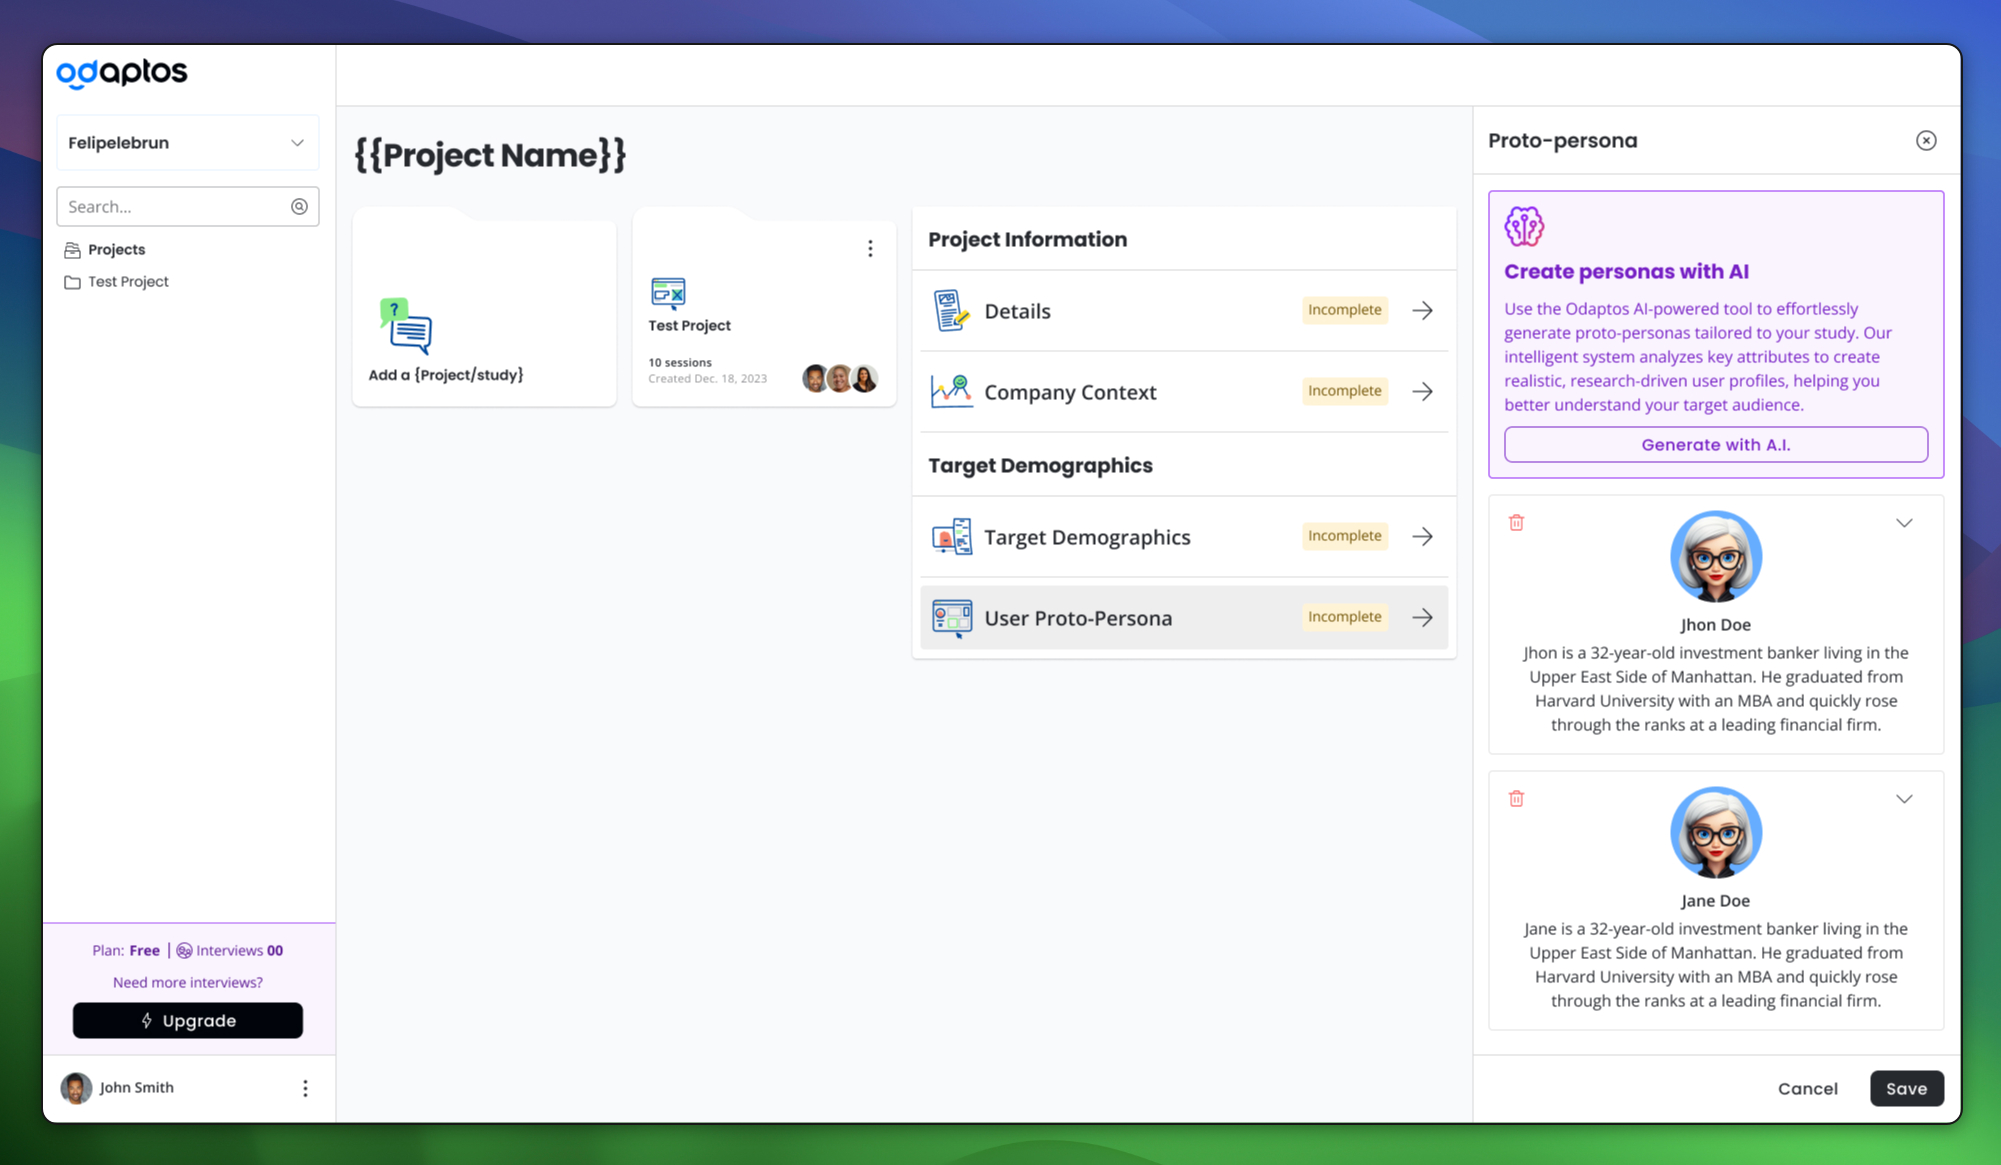Click the John Smith user name

coord(137,1088)
